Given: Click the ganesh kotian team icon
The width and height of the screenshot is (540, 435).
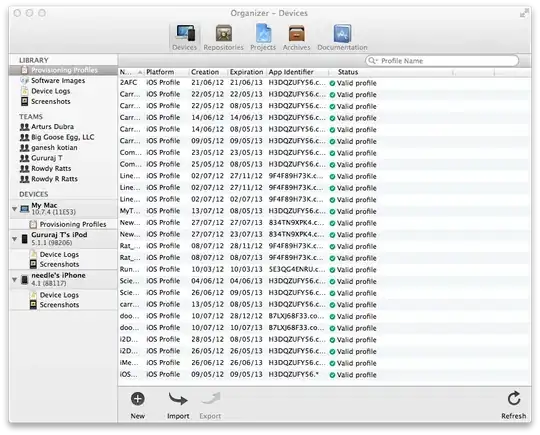Looking at the screenshot, I should pyautogui.click(x=24, y=148).
